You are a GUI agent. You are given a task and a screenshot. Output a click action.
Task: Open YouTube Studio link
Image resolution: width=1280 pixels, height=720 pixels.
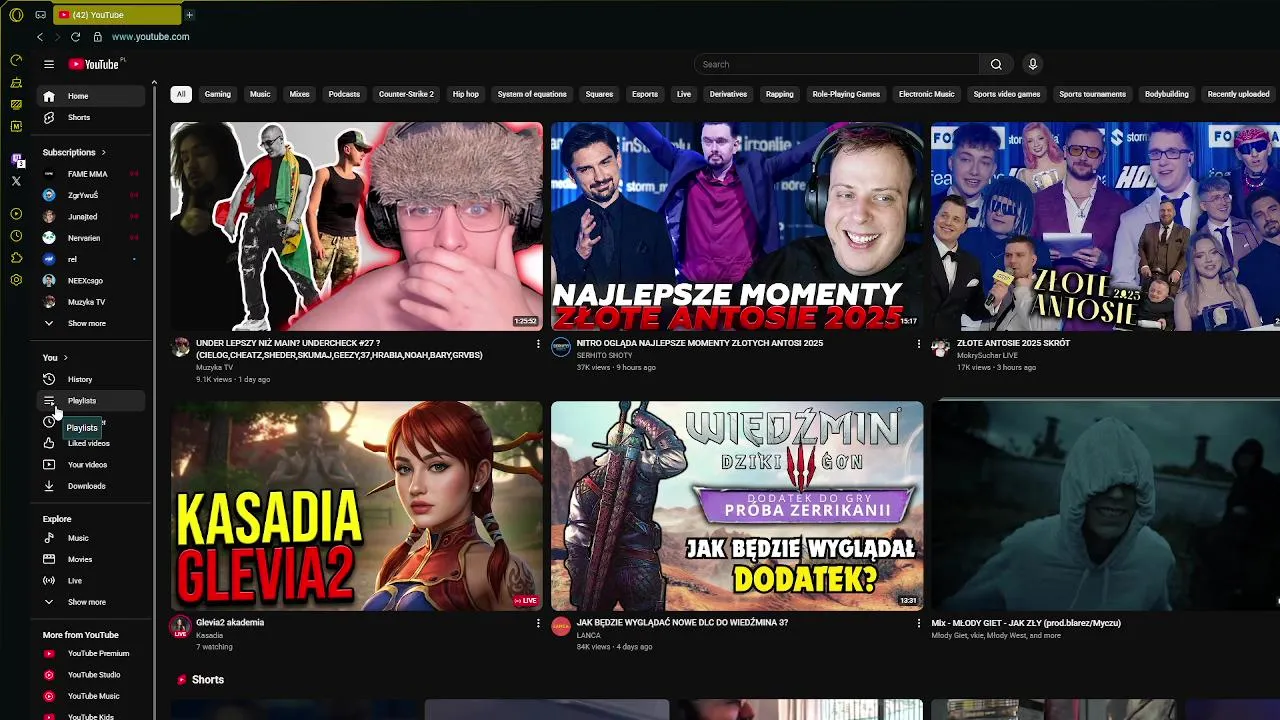[92, 675]
